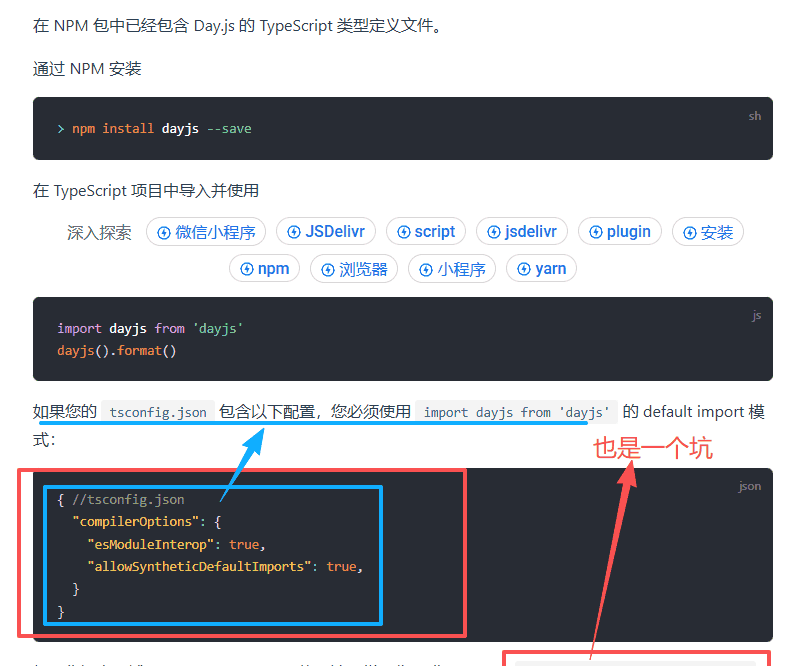Click the ⊕ icon on the JSDelivr tag
This screenshot has height=666, width=810.
click(x=296, y=231)
